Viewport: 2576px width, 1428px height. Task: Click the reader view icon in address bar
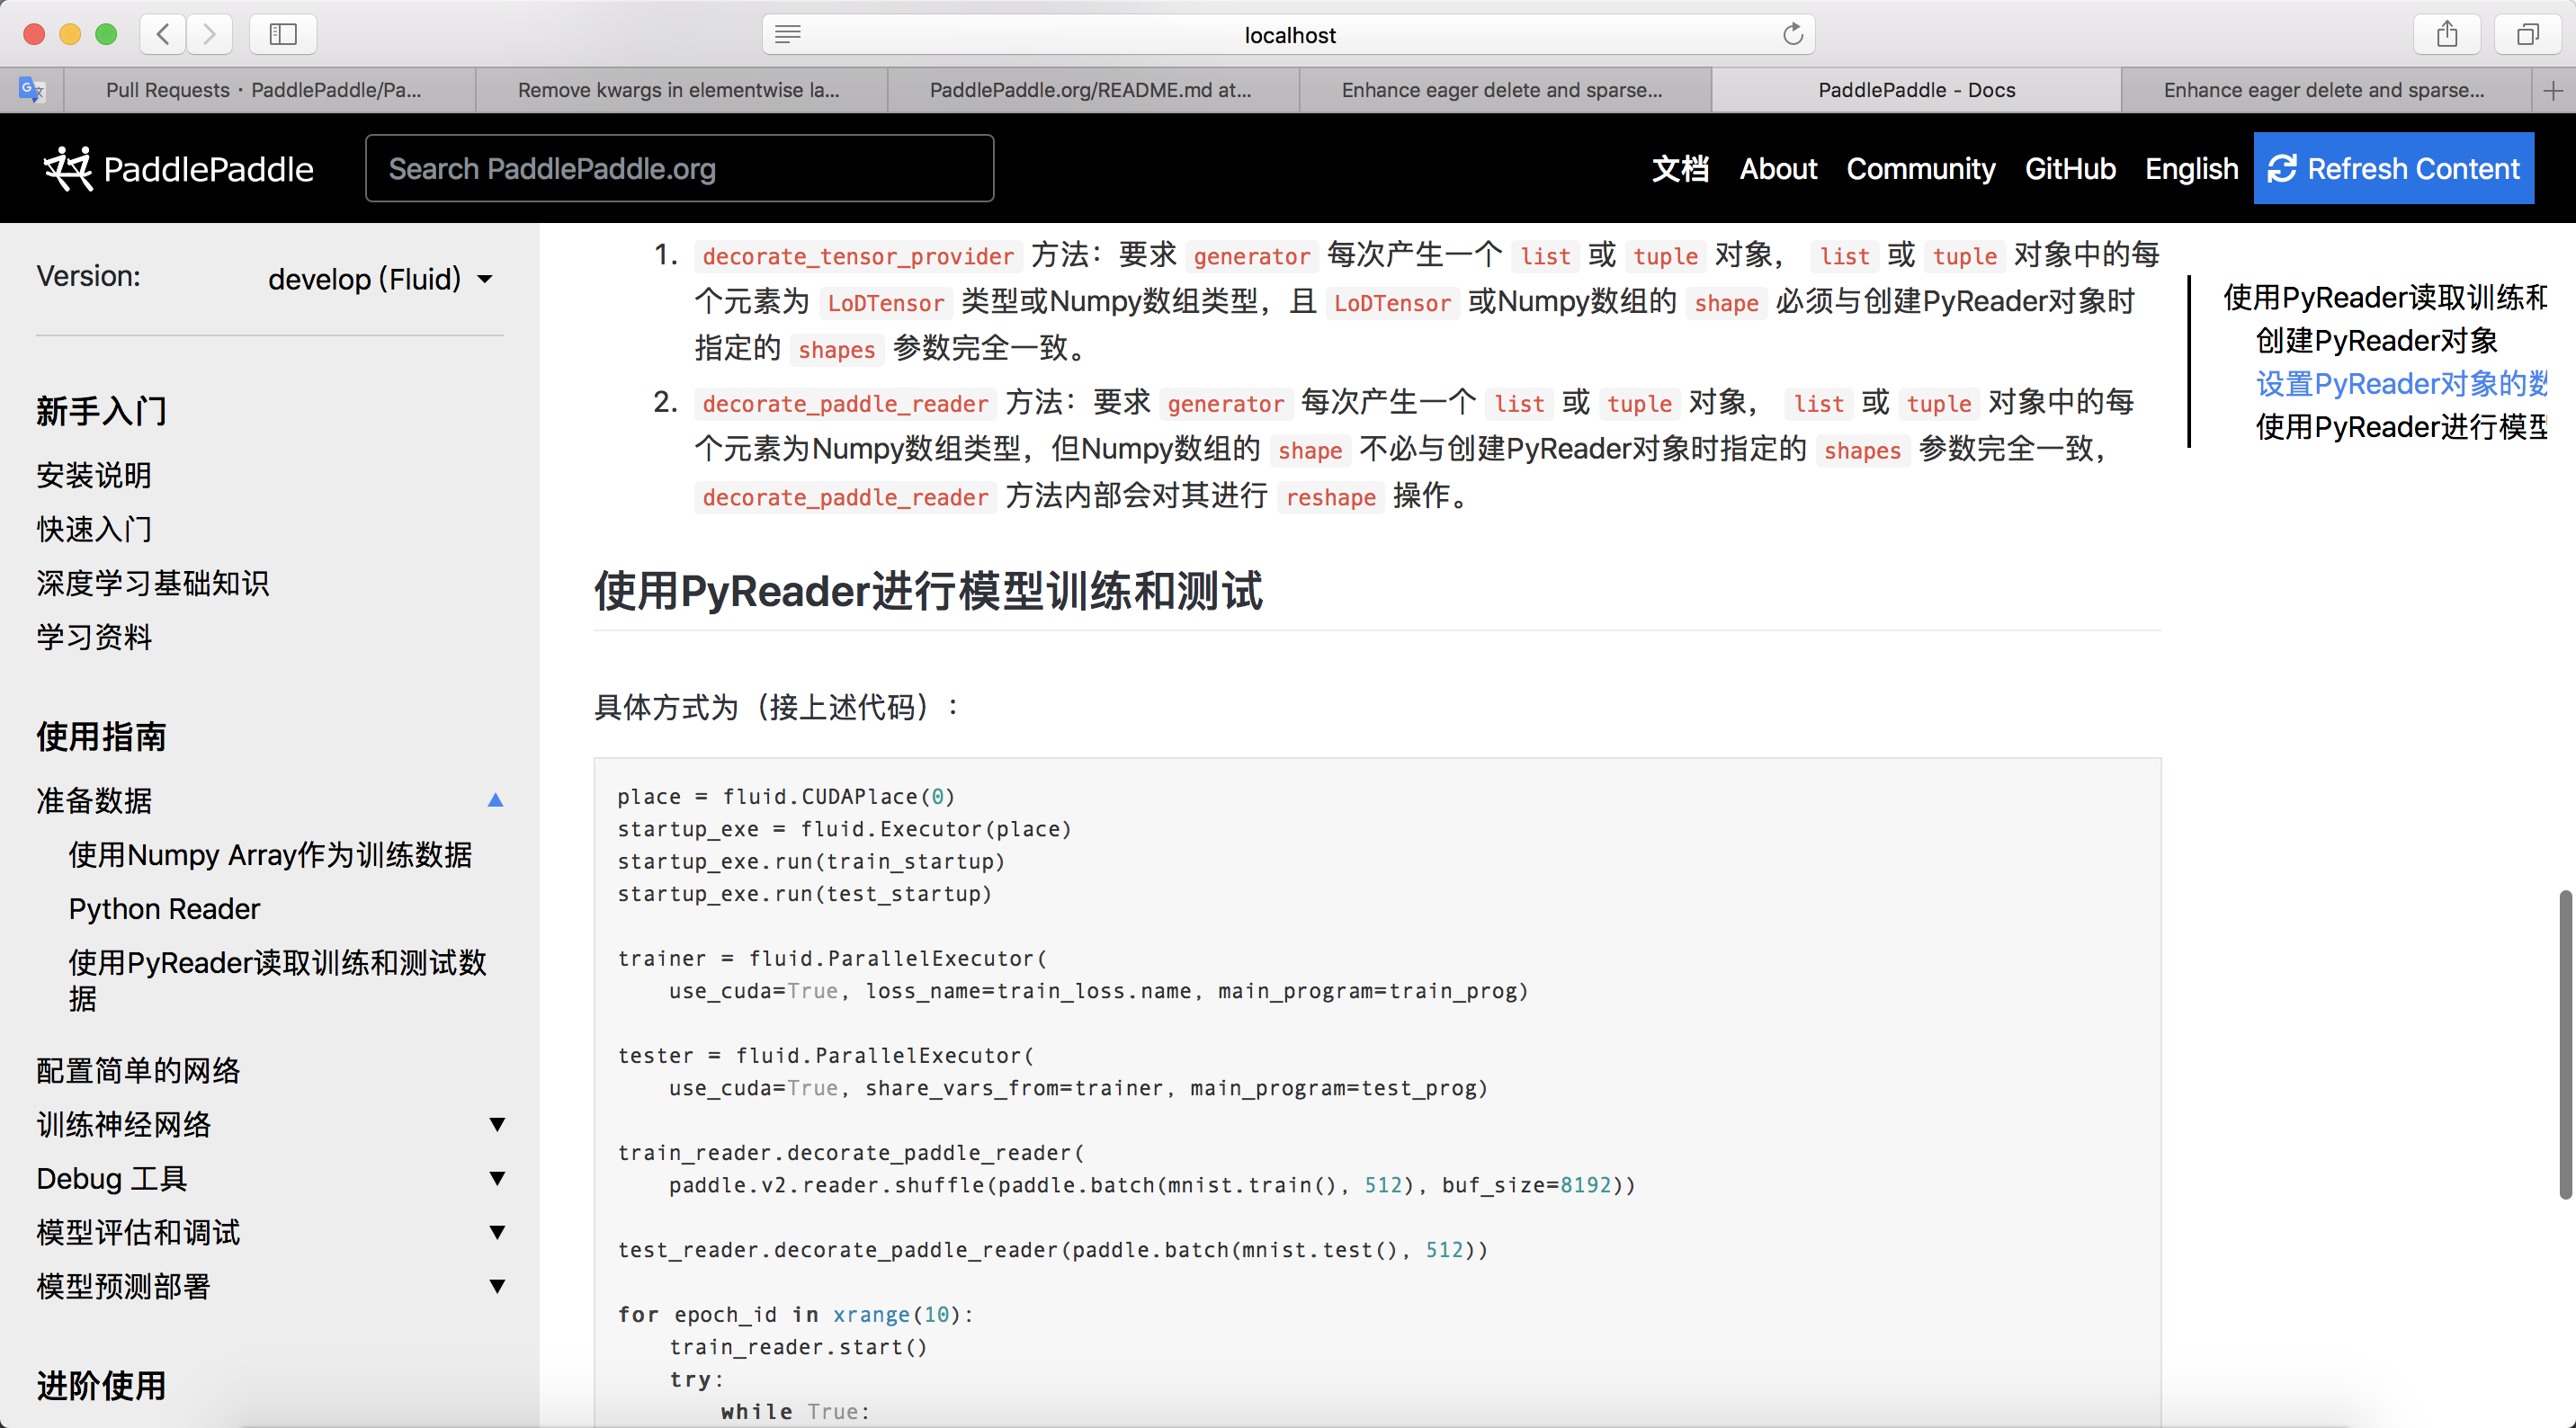(x=788, y=35)
